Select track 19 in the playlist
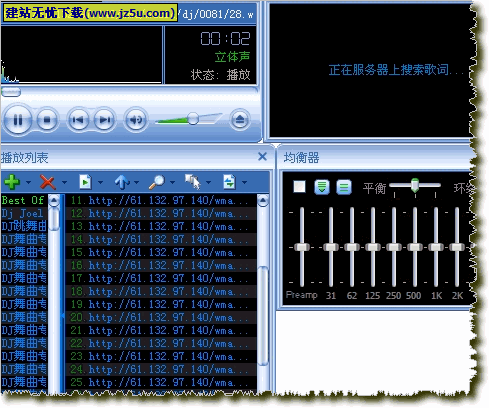Image resolution: width=489 pixels, height=408 pixels. tap(161, 304)
